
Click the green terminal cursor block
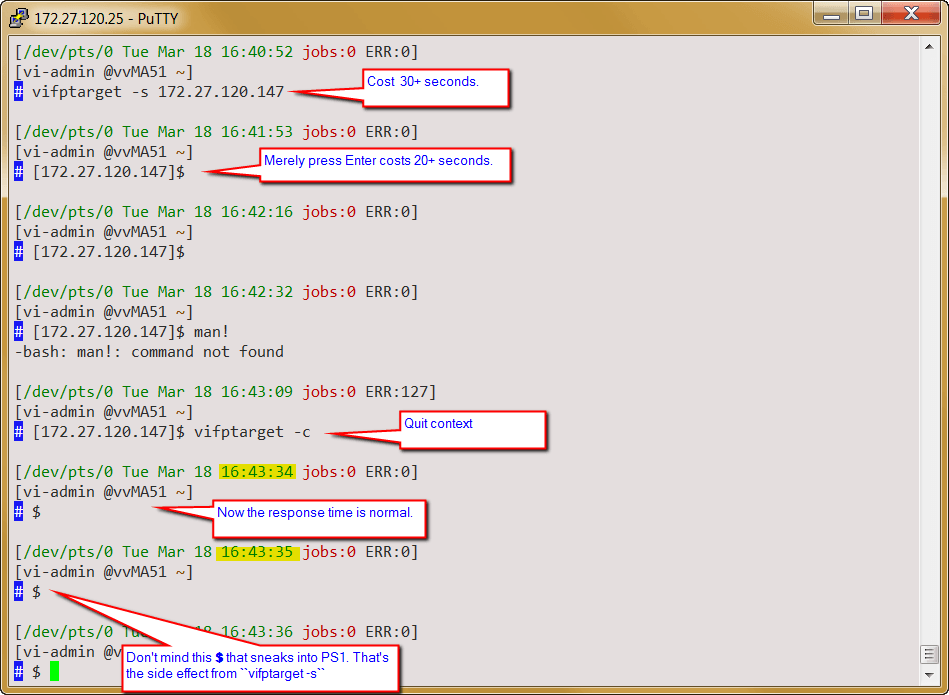pyautogui.click(x=54, y=672)
